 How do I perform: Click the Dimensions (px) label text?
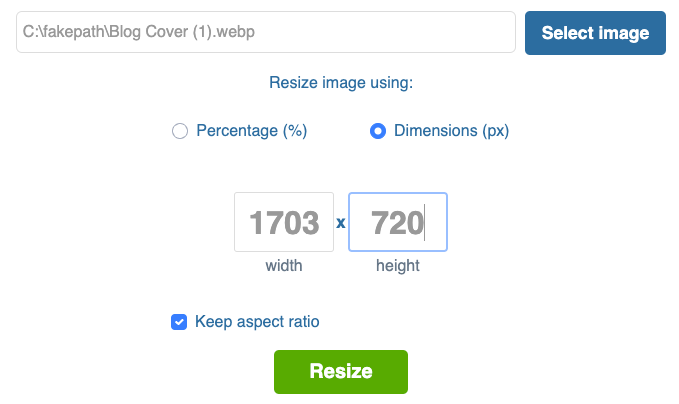point(452,131)
